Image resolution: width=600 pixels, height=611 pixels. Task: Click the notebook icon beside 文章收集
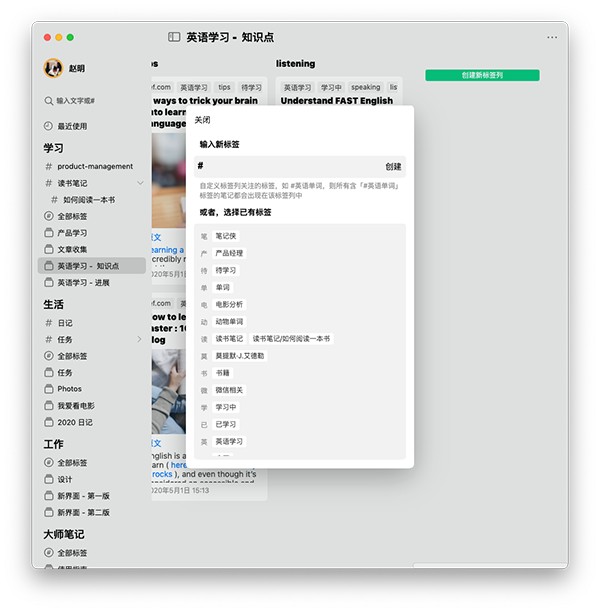[48, 249]
